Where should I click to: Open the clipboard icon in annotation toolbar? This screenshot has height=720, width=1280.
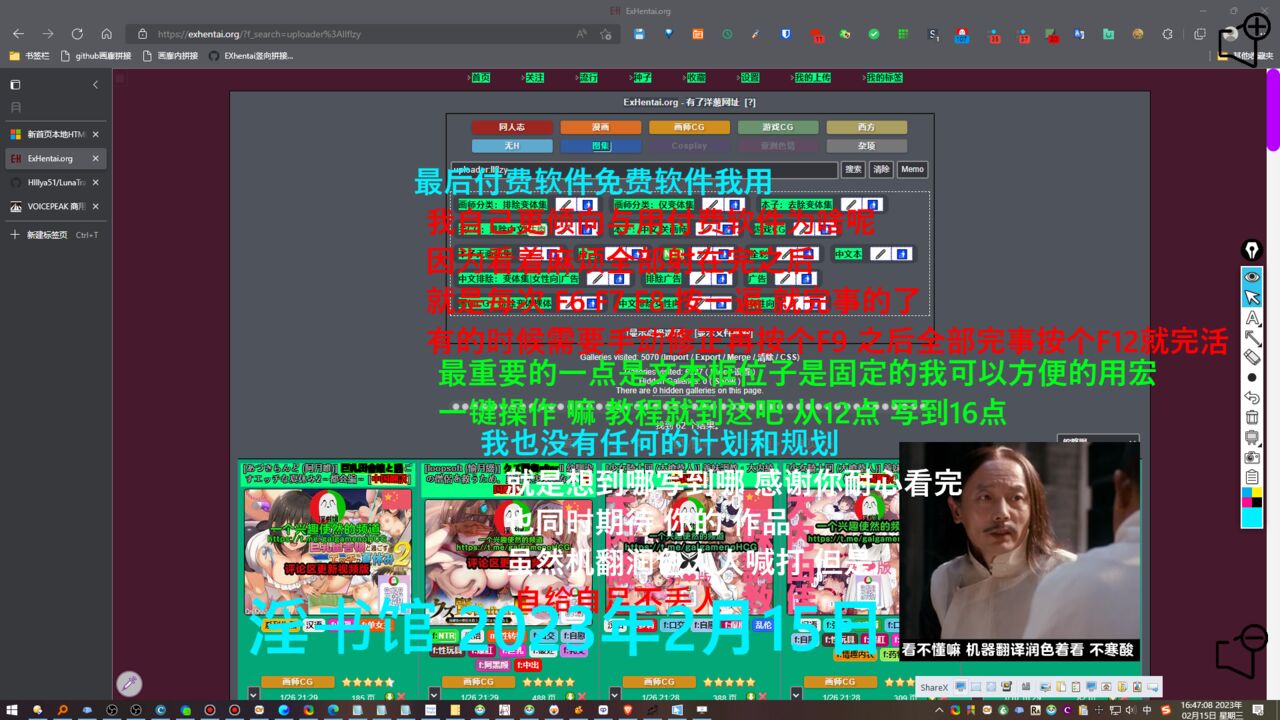[1252, 477]
